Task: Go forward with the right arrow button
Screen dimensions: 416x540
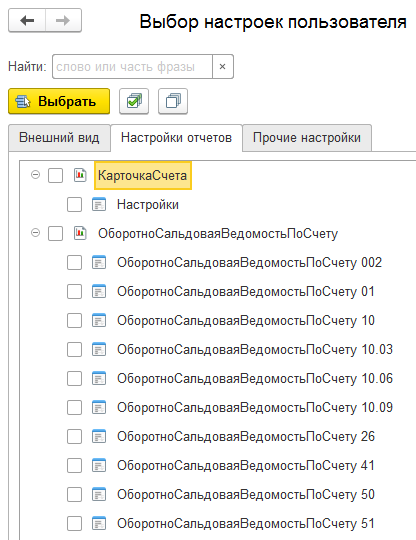Action: [63, 21]
